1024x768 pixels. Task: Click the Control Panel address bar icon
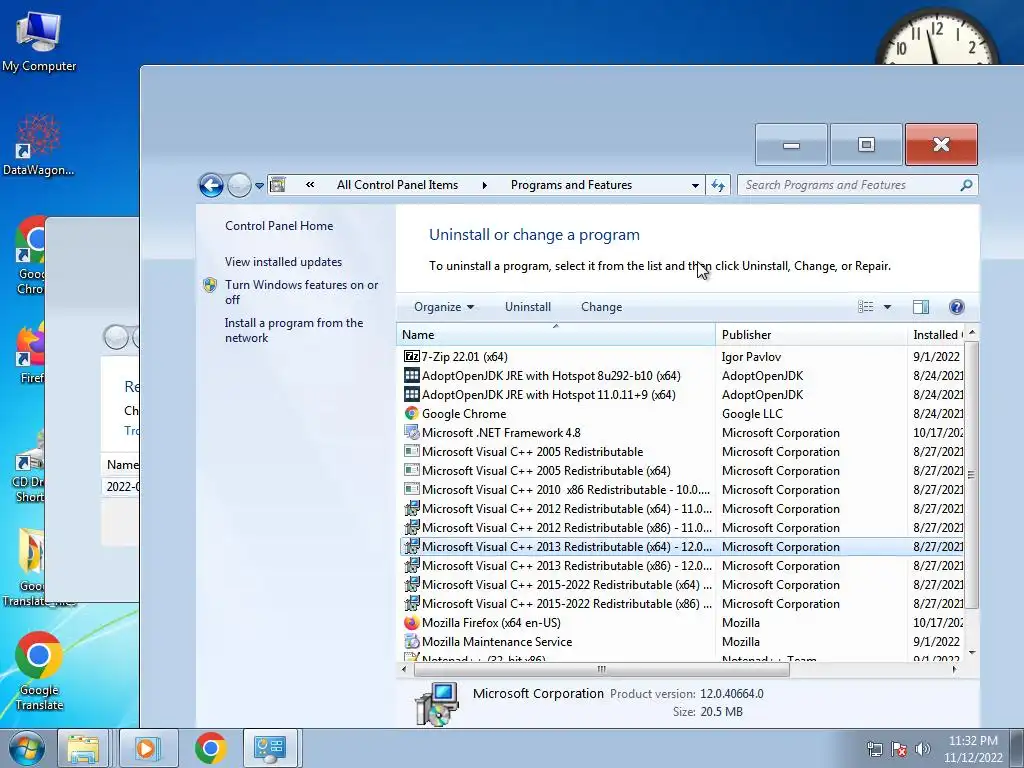point(278,185)
